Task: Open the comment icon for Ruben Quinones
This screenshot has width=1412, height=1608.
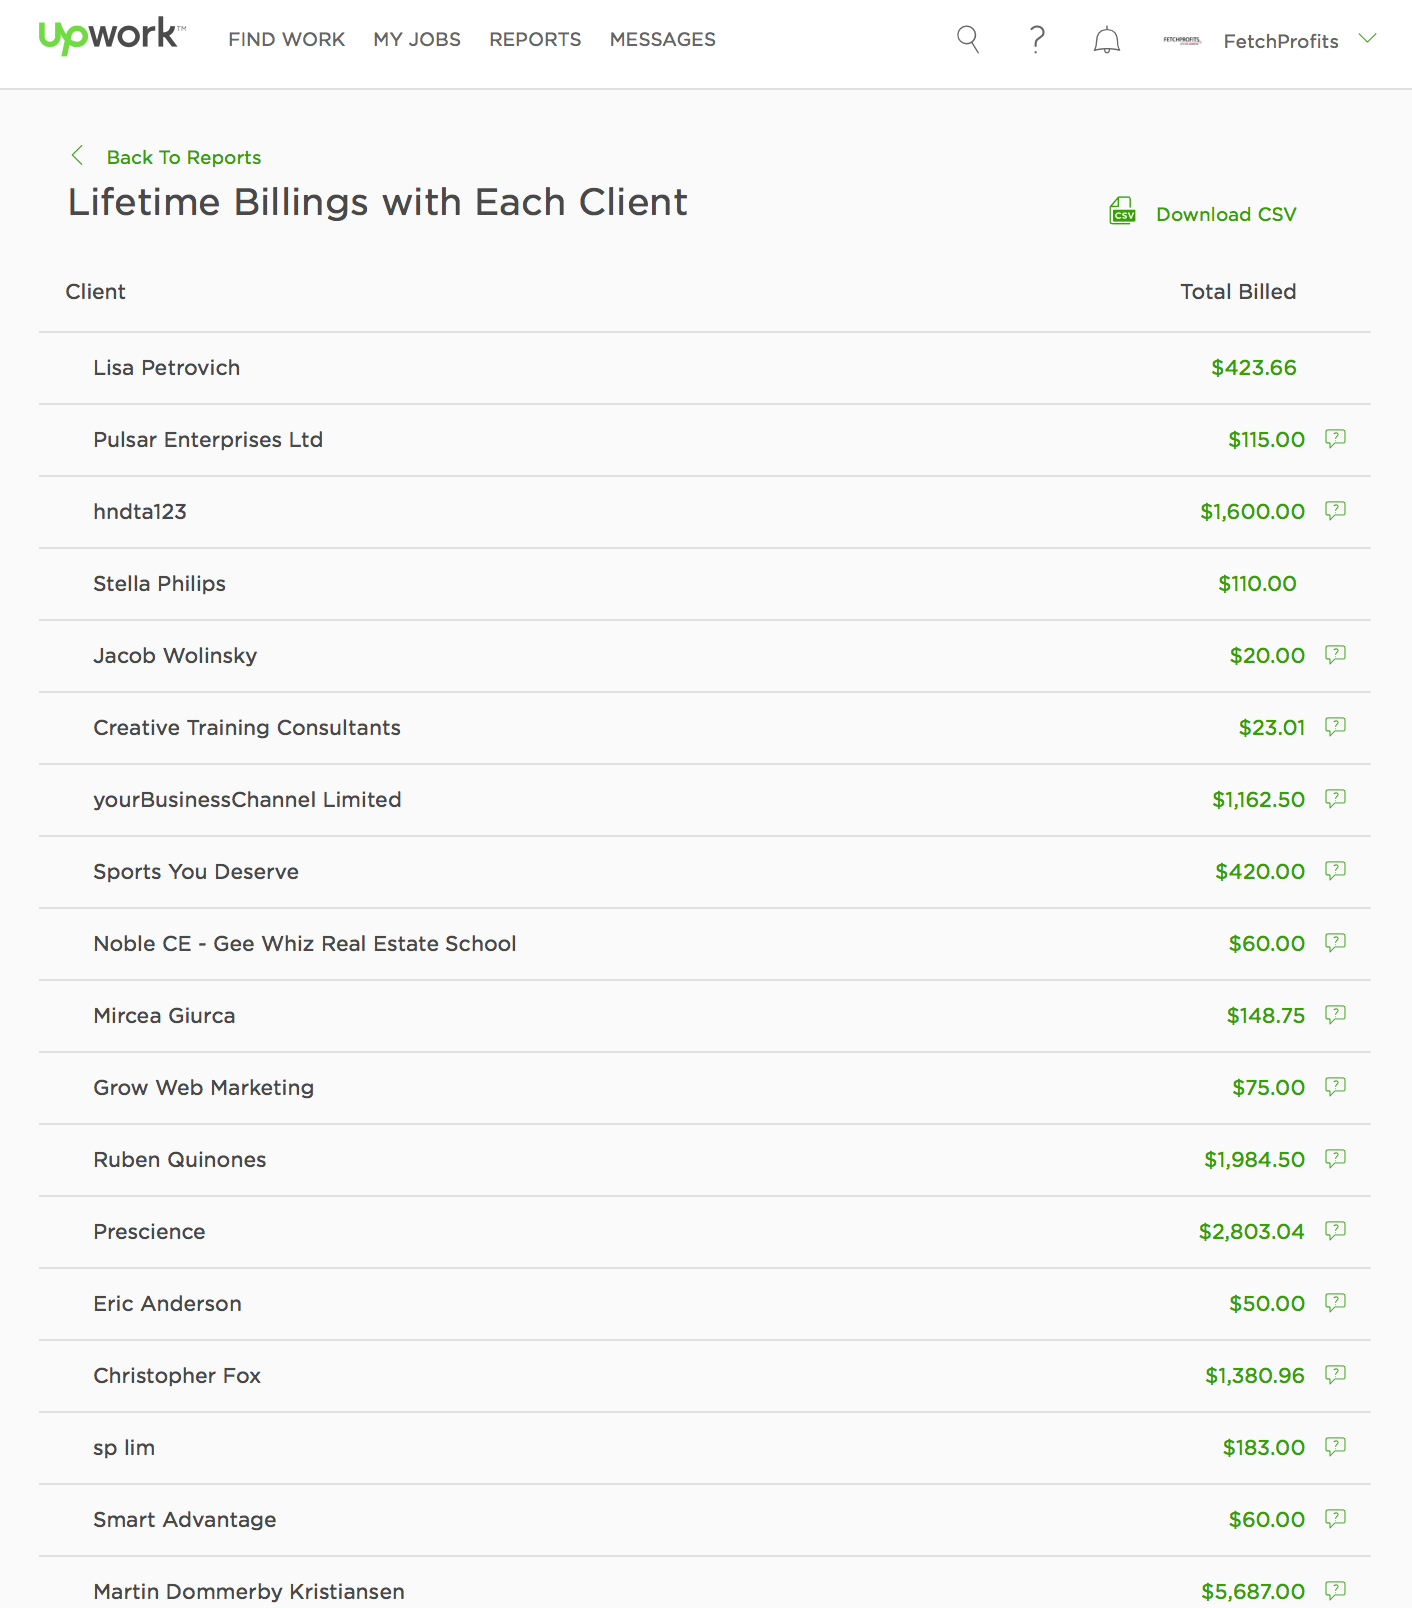Action: pos(1335,1158)
